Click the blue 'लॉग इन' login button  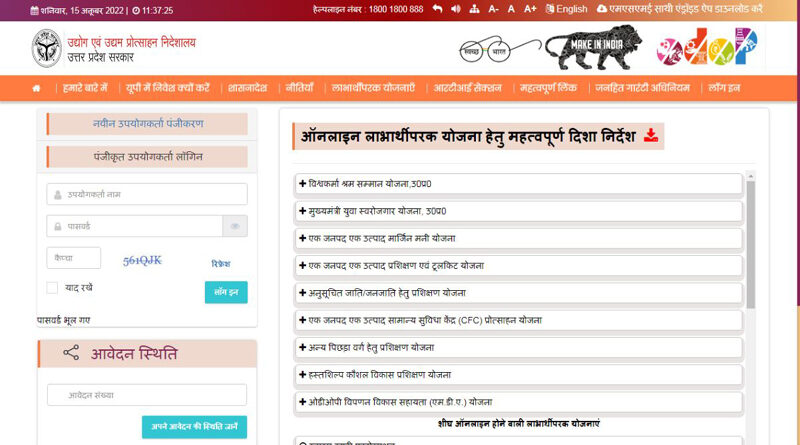coord(226,292)
